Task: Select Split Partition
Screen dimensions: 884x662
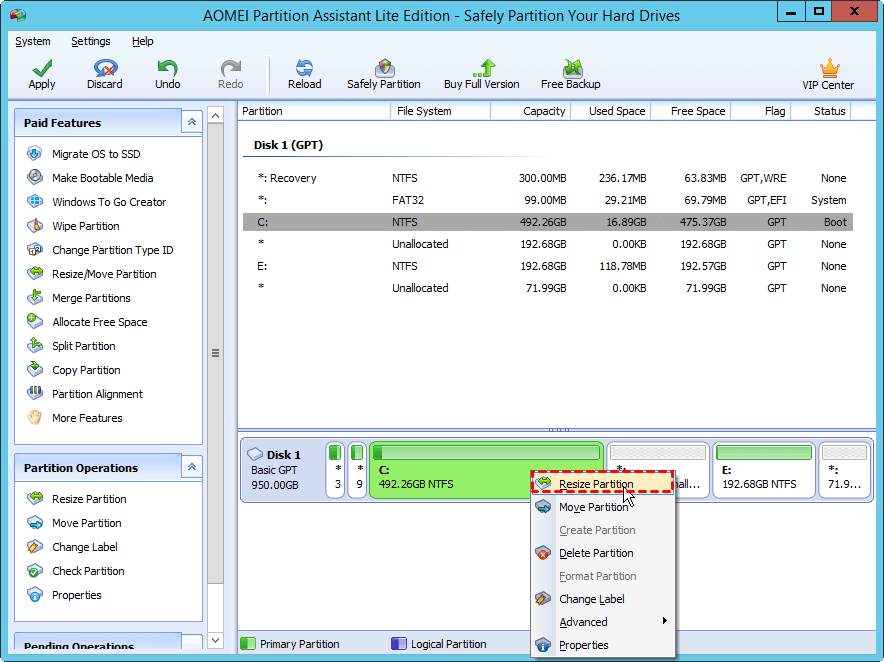Action: pos(83,346)
